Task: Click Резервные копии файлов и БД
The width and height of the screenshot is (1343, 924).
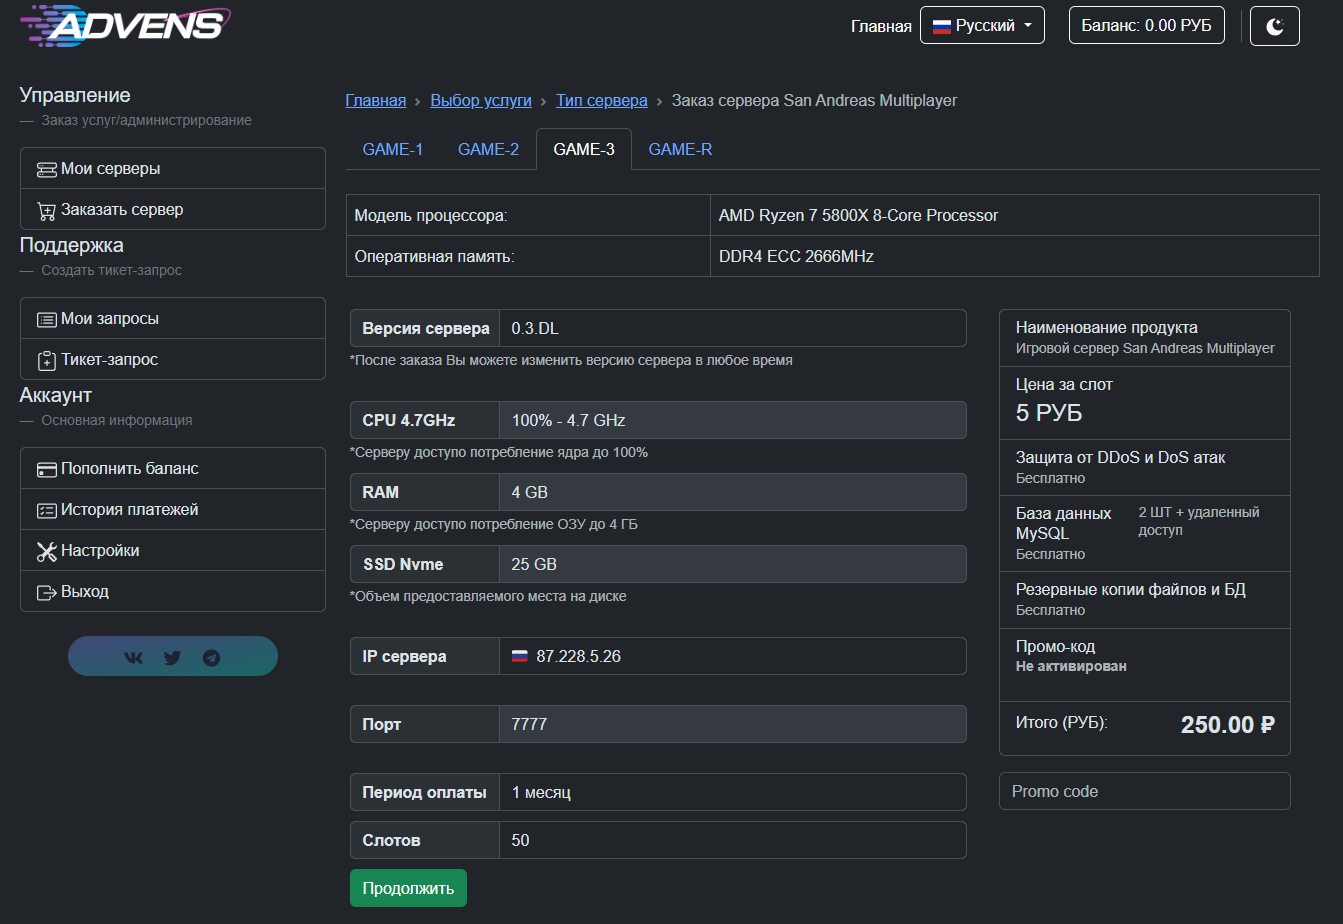Action: tap(1131, 589)
